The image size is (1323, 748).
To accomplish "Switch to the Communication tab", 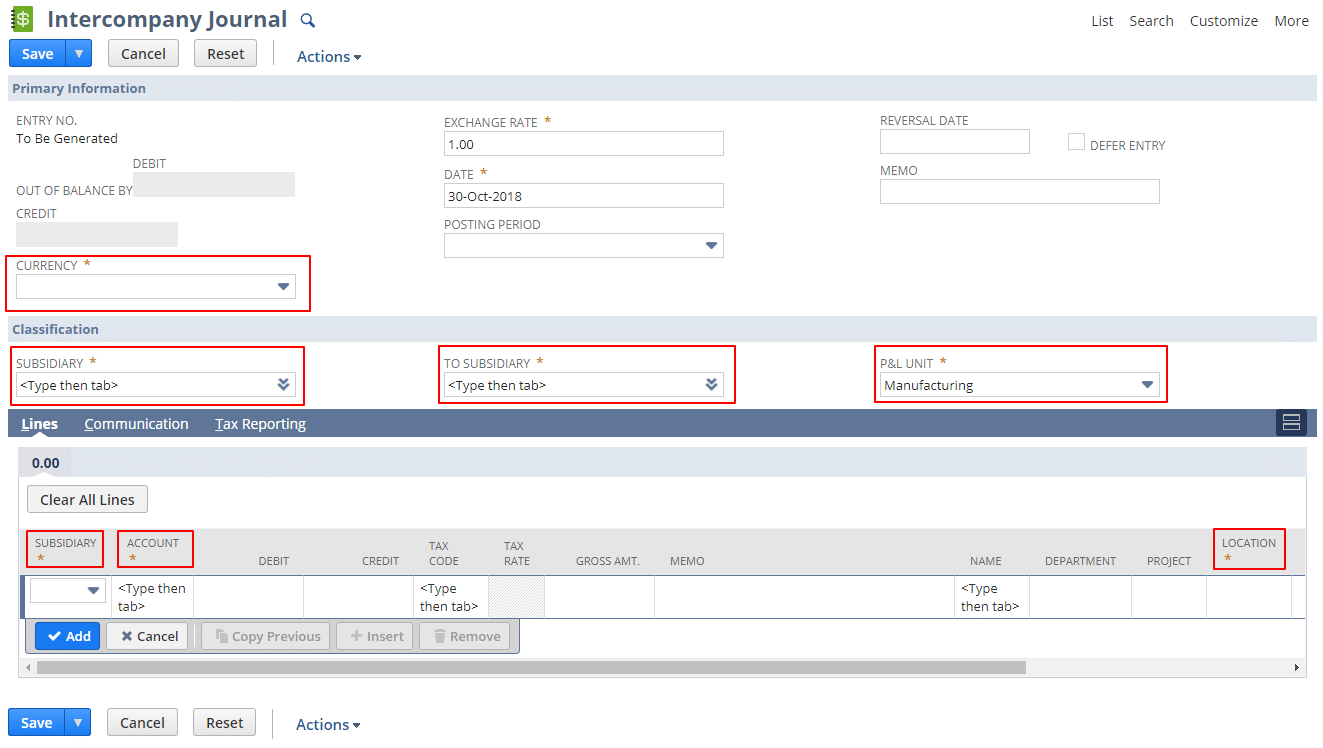I will click(136, 424).
